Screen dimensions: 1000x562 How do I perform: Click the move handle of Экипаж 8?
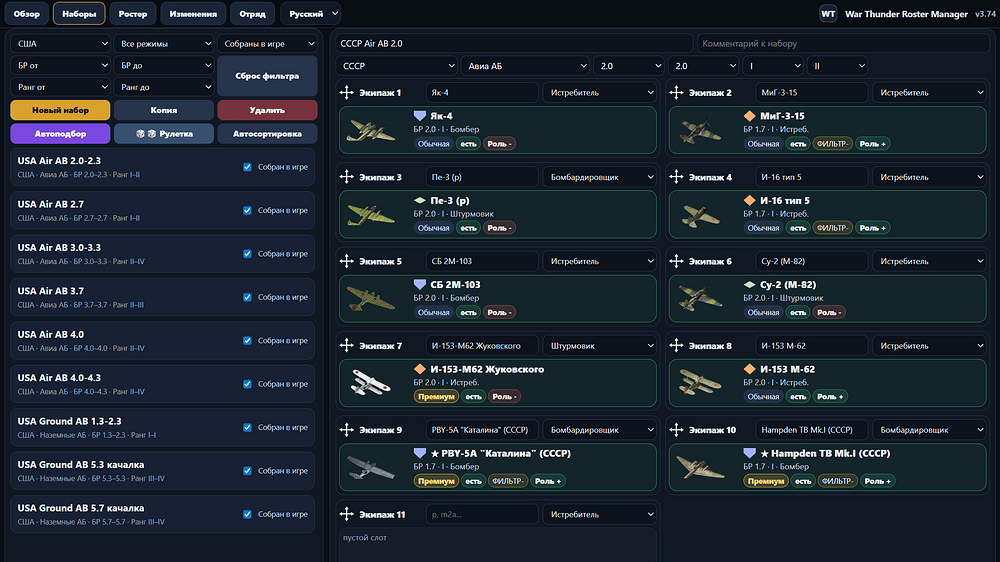(x=676, y=346)
